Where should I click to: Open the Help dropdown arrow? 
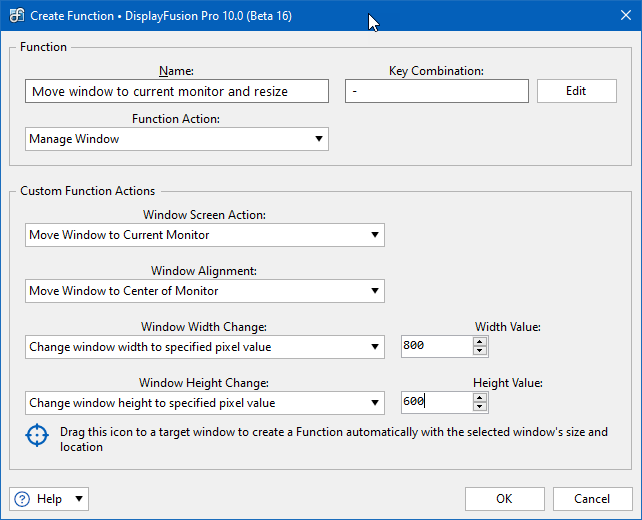[x=79, y=499]
